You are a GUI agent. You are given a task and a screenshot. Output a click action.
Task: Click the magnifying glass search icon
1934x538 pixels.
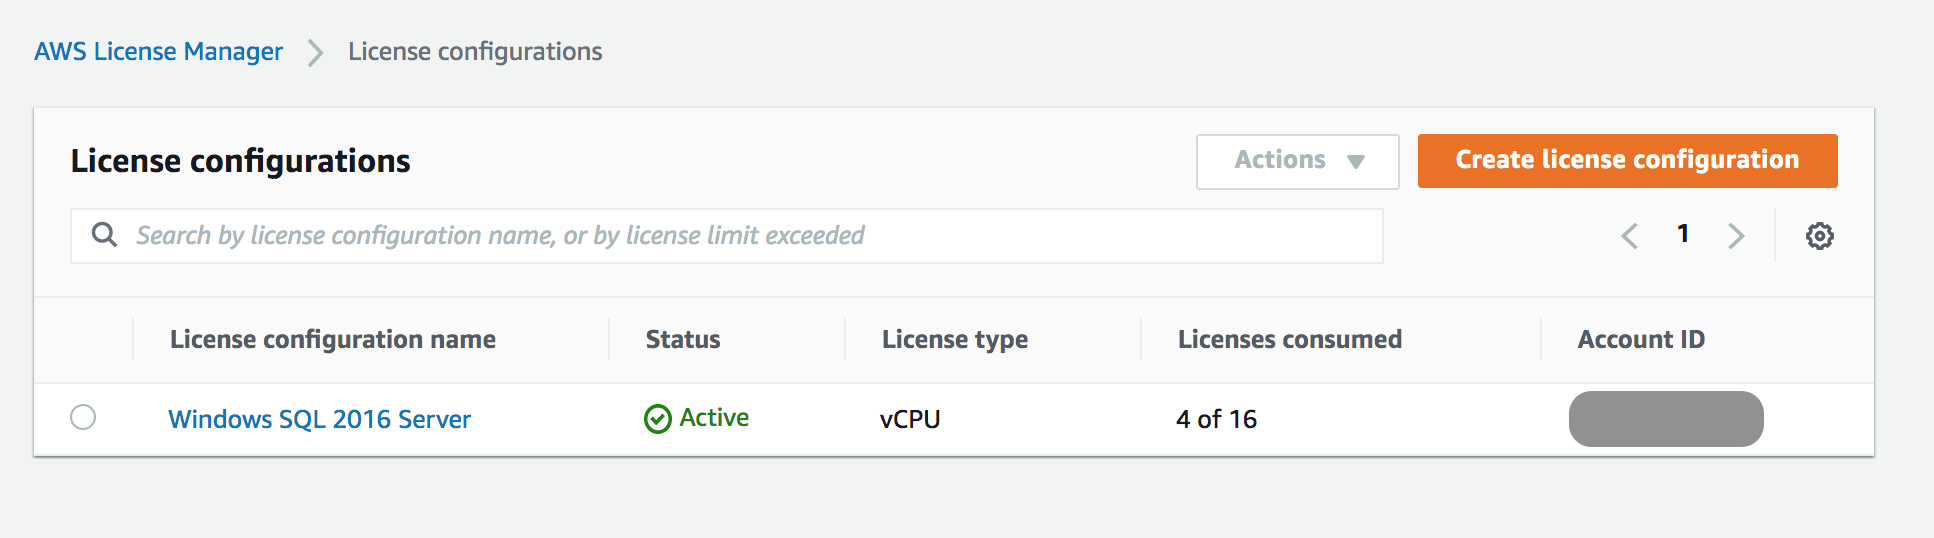(x=104, y=235)
